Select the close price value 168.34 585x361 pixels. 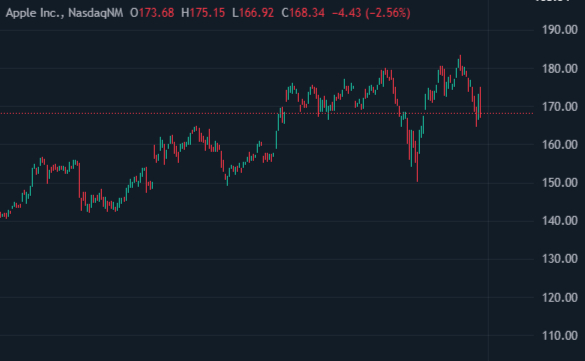307,13
